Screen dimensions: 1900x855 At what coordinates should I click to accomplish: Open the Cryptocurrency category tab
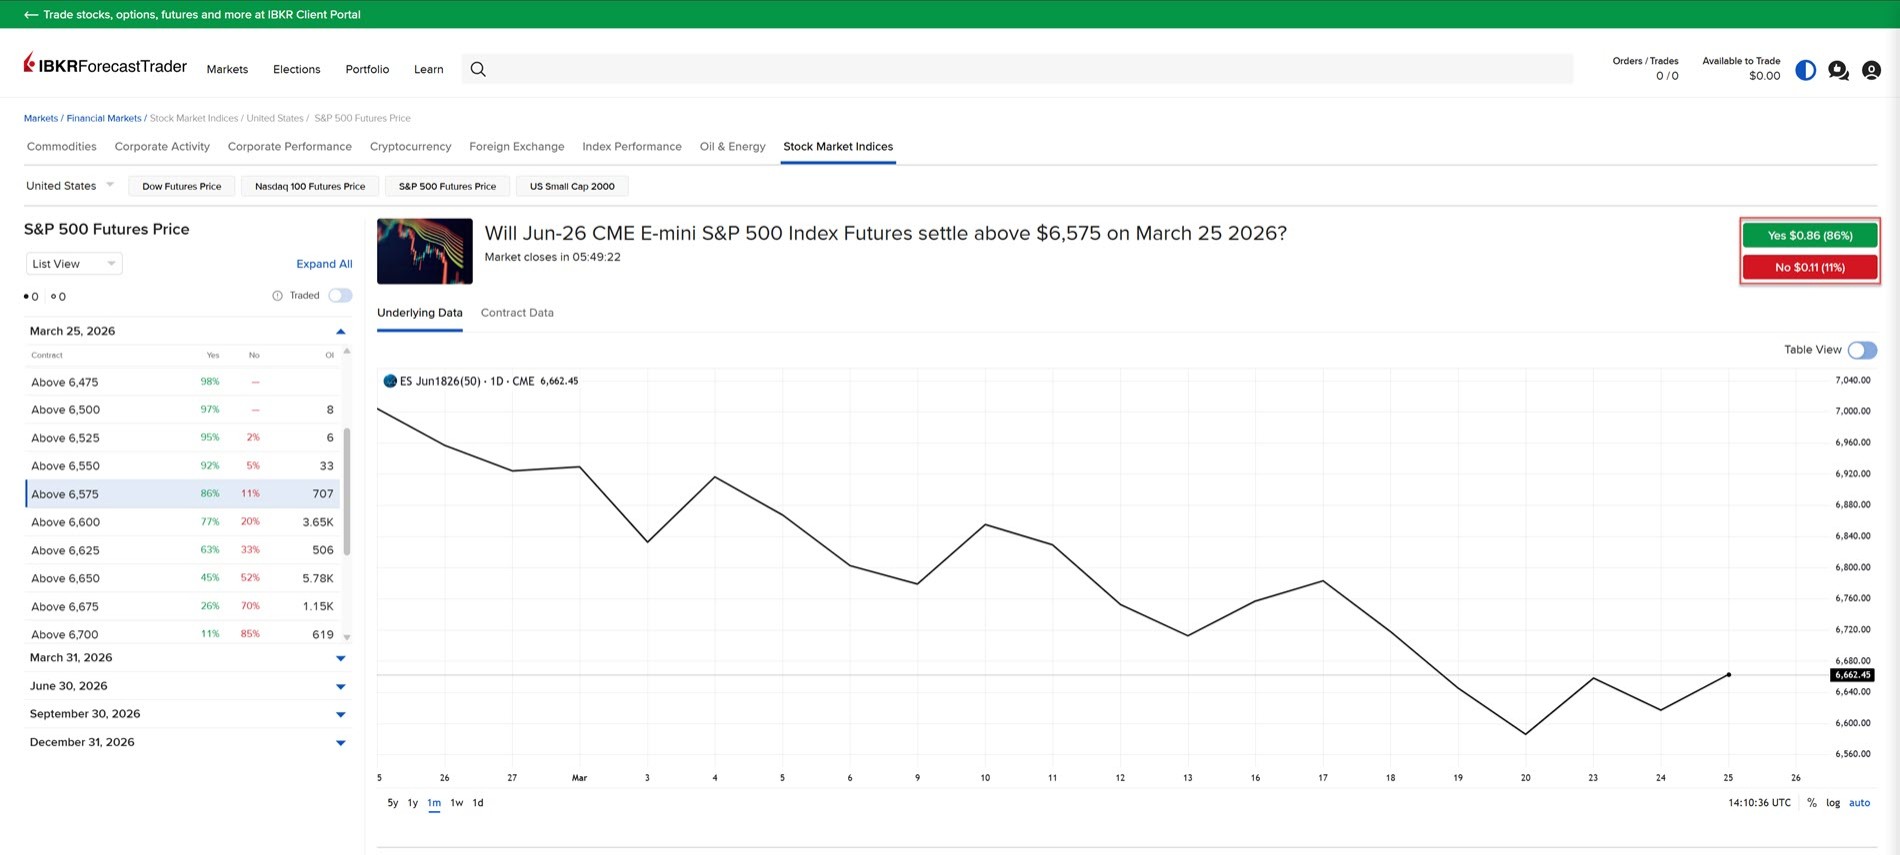[410, 147]
